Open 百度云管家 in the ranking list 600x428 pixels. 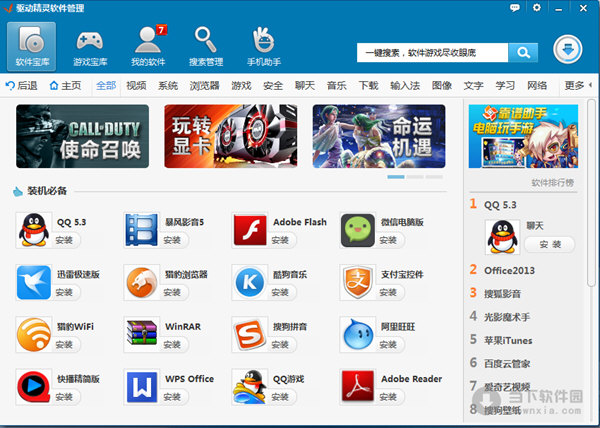pos(507,364)
